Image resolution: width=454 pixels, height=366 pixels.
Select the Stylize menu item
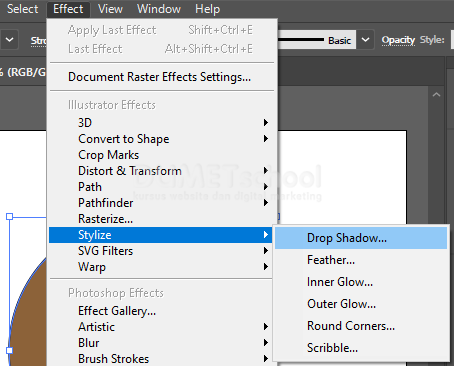click(162, 235)
